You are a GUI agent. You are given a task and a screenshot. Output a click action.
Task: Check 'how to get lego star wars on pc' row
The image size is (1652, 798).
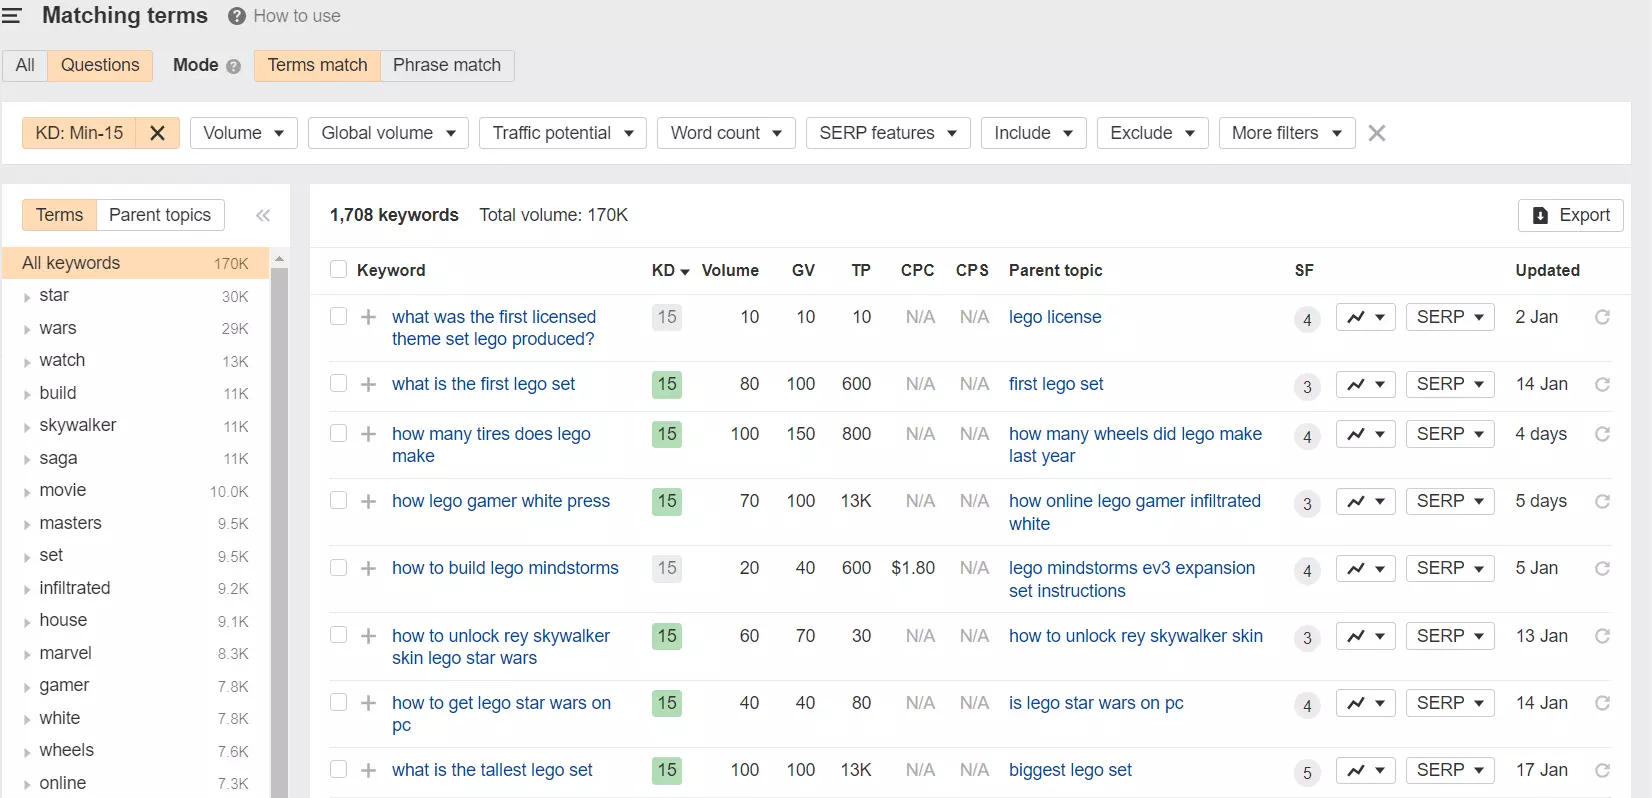coord(338,702)
